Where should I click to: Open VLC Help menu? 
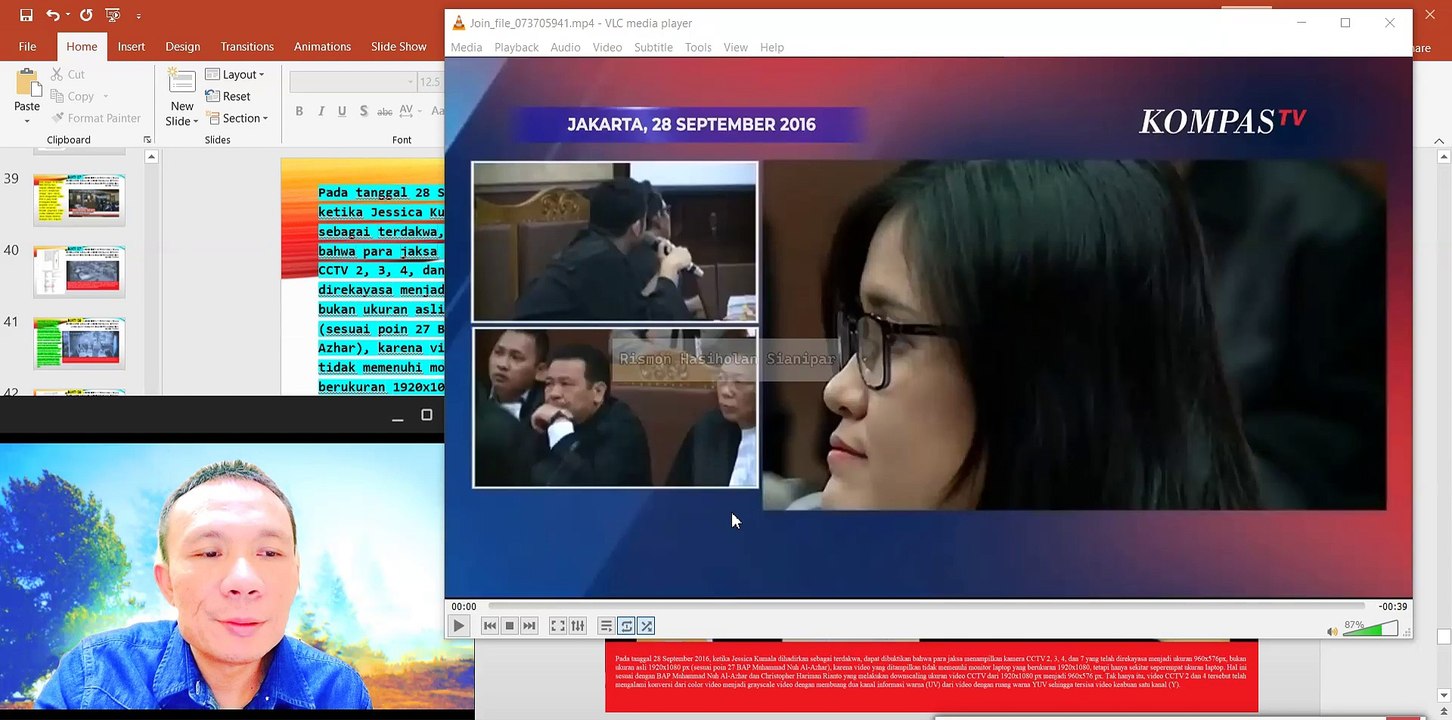click(x=772, y=47)
